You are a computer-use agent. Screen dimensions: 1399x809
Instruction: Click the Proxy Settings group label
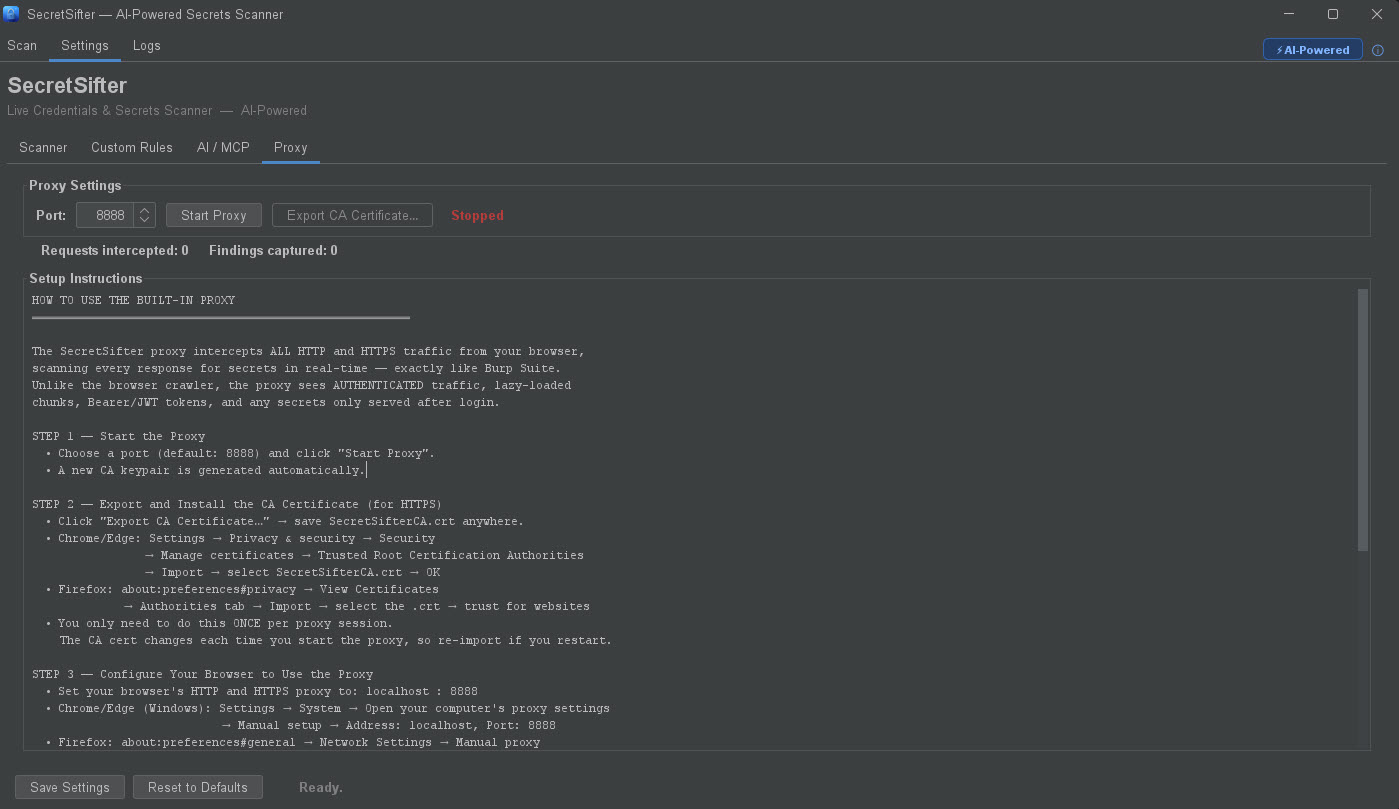tap(75, 186)
